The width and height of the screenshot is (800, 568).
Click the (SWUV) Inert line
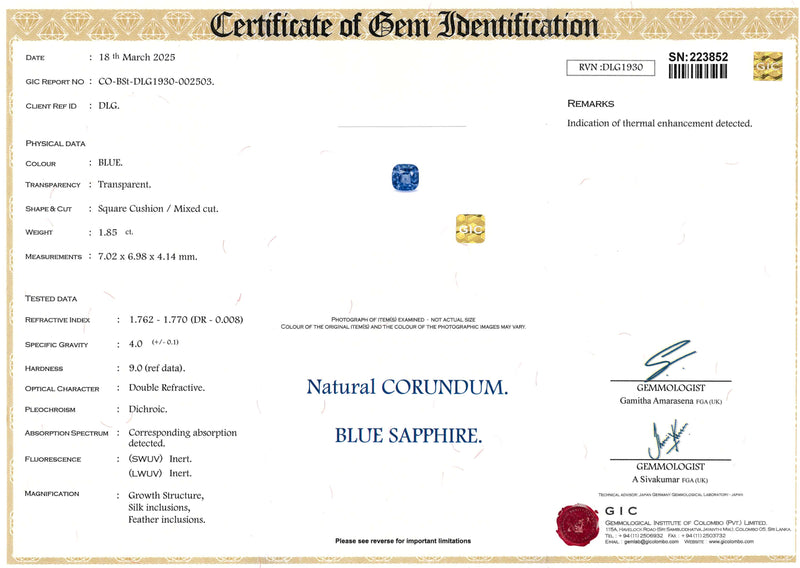point(160,459)
